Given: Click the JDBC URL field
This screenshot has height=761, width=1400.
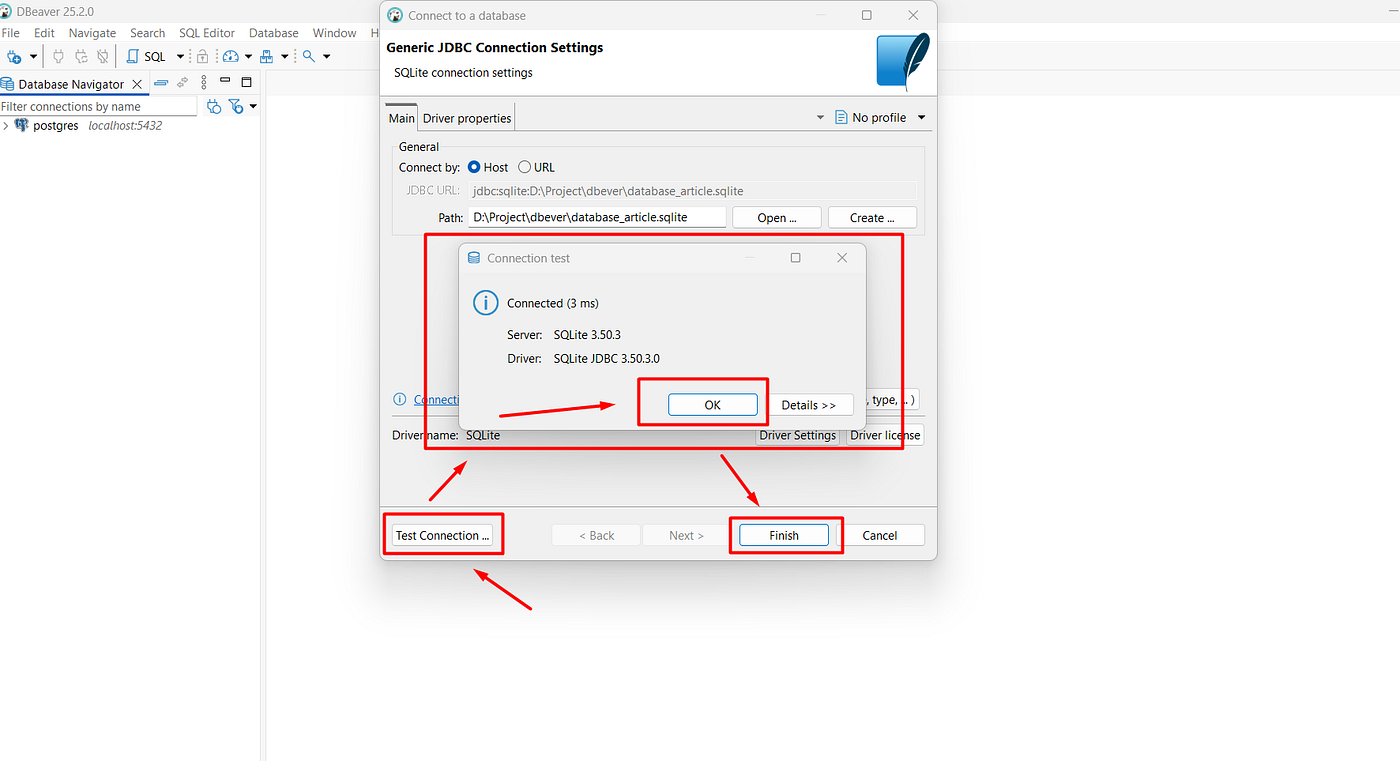Looking at the screenshot, I should tap(692, 191).
